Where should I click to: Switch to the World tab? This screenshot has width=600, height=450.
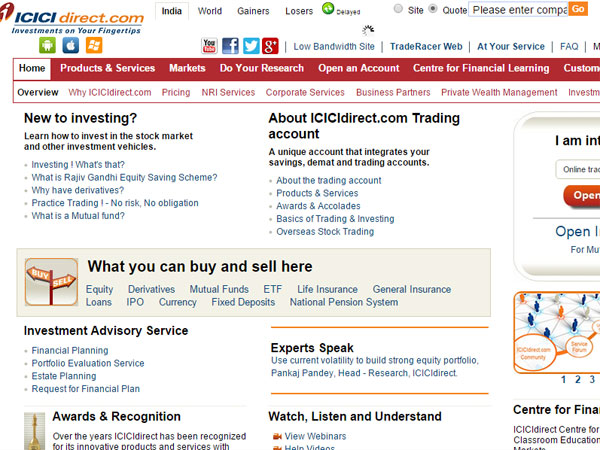(210, 11)
